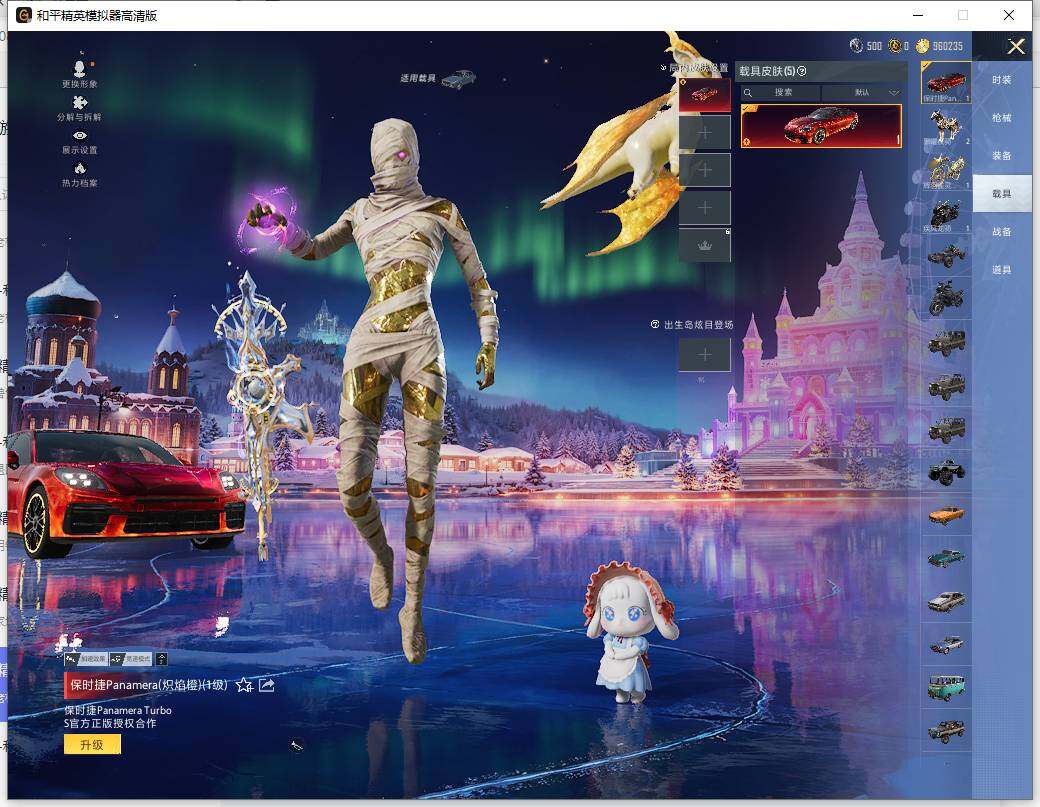
Task: Switch to the 时装 (outfits) tab
Action: (x=1002, y=80)
